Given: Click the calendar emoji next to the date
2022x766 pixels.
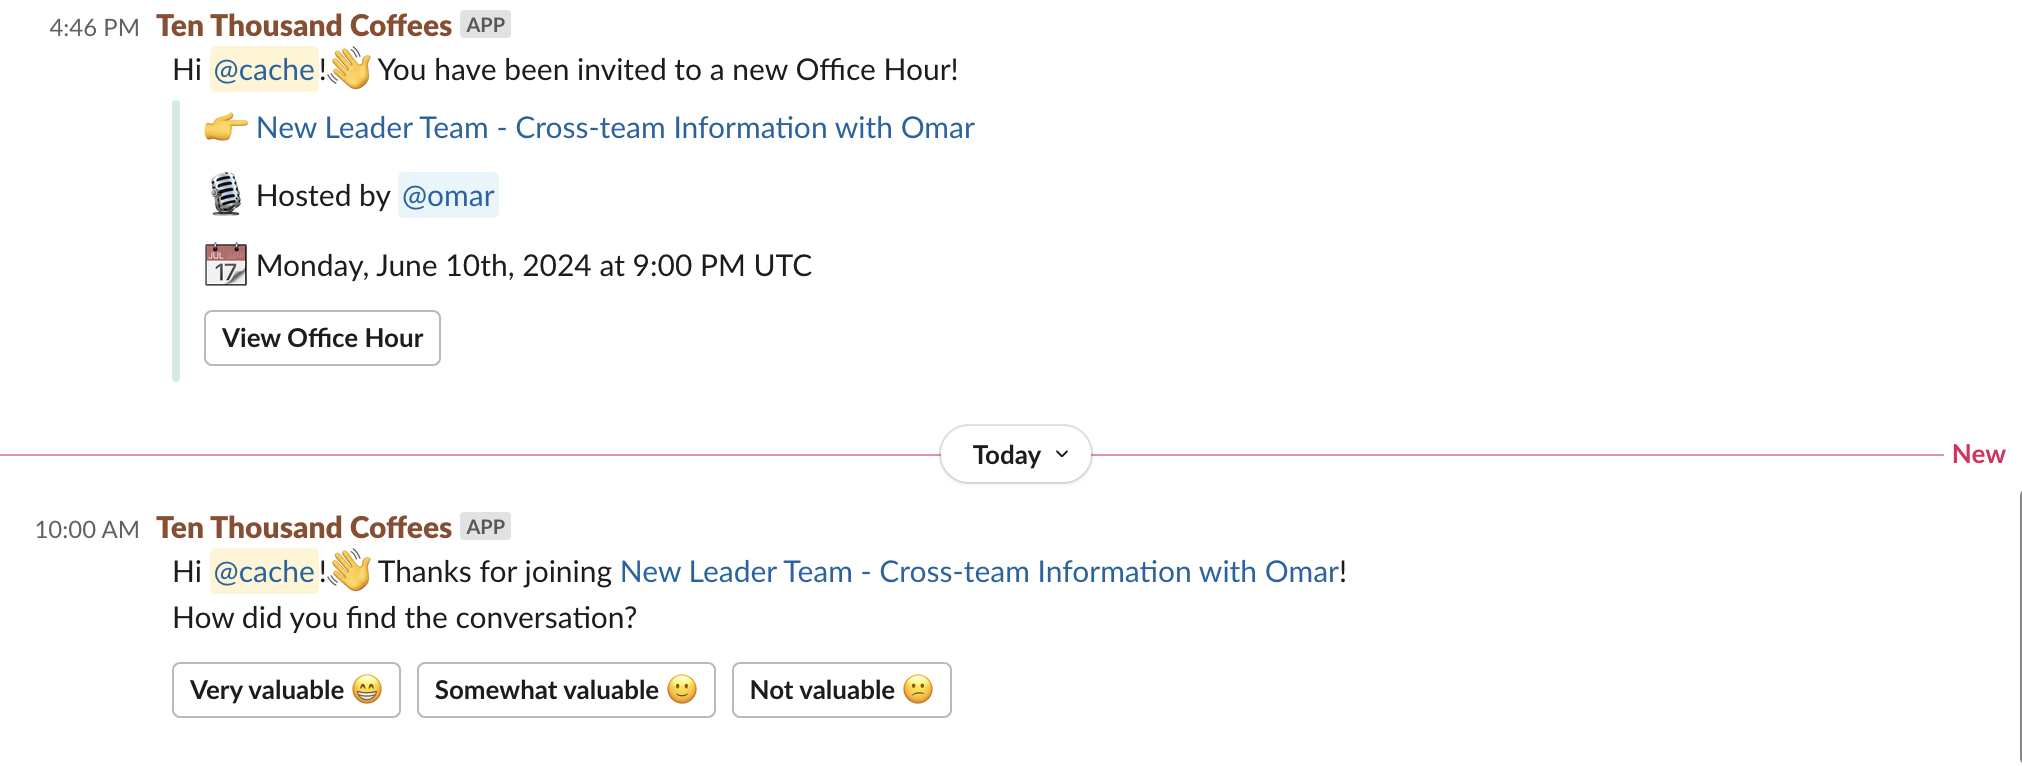Looking at the screenshot, I should pyautogui.click(x=226, y=265).
